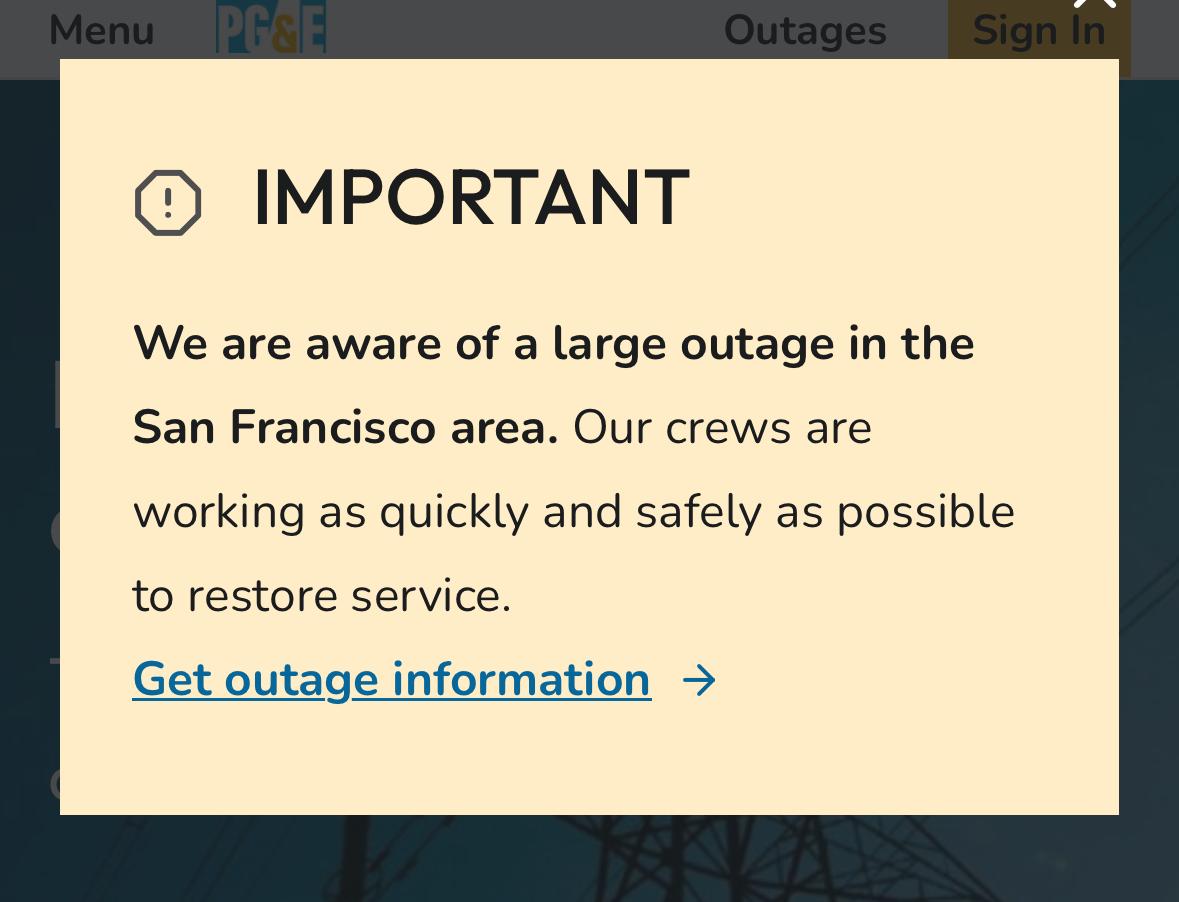Screen dimensions: 1179x902
Task: Click the octagon warning icon
Action: point(168,203)
